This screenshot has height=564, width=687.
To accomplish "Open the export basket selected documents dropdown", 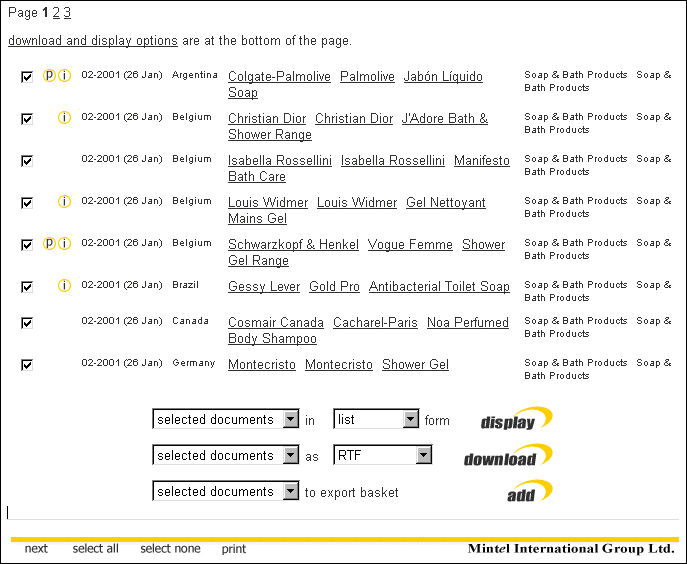I will point(226,491).
